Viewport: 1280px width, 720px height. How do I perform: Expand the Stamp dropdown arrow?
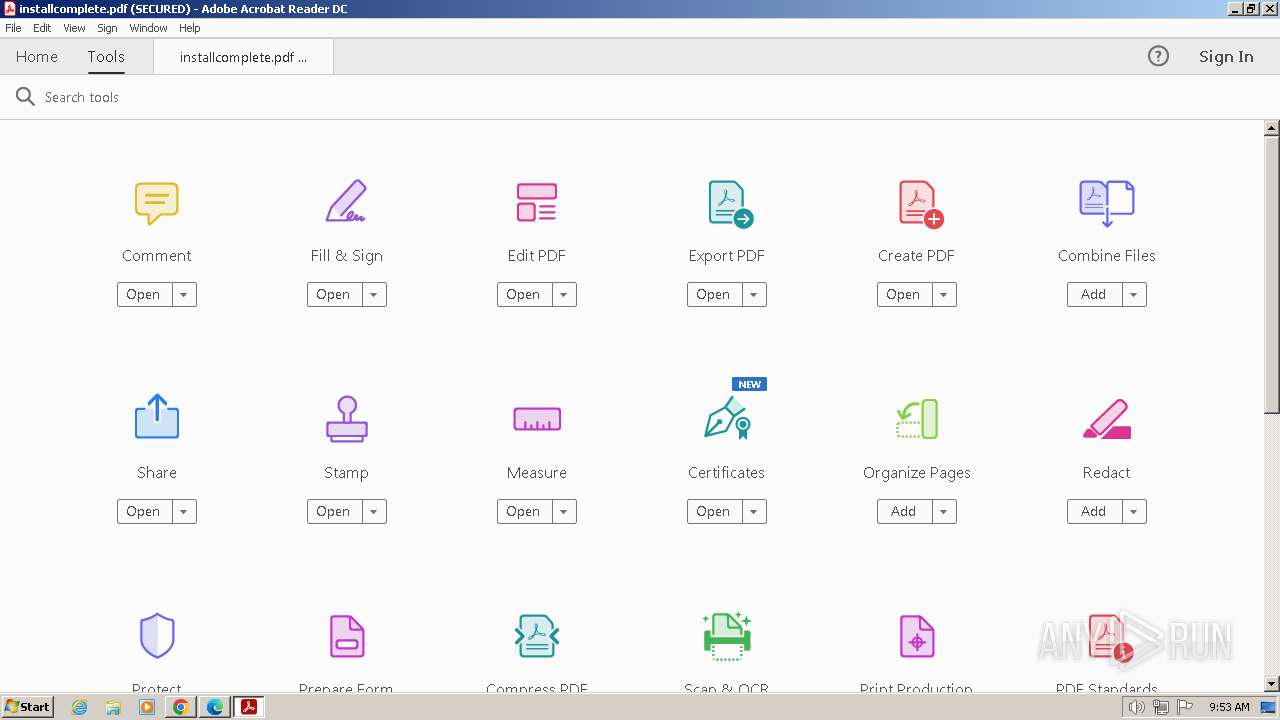pos(374,511)
